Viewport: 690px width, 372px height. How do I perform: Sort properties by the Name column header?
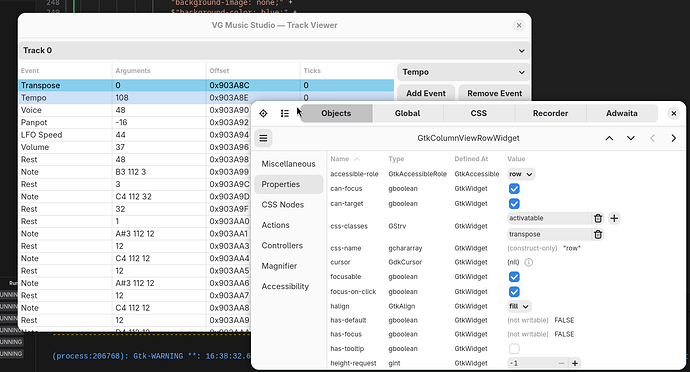[345, 159]
